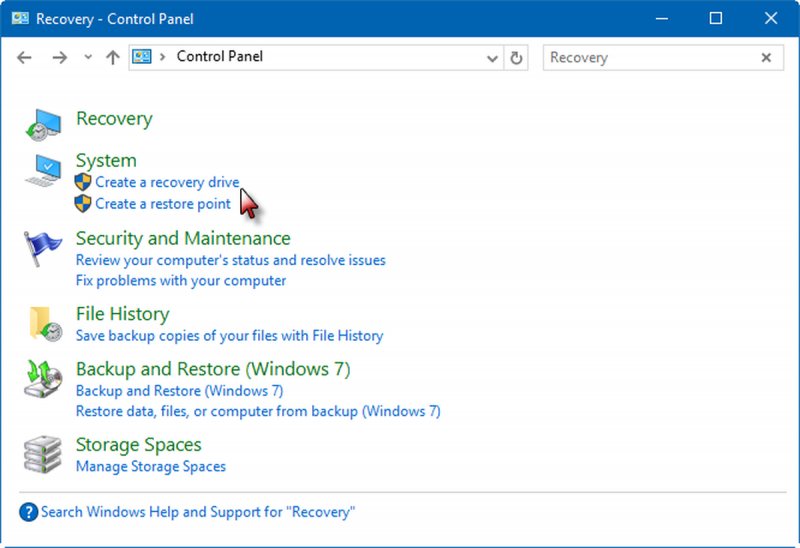800x548 pixels.
Task: Open the Recovery heading link
Action: click(x=114, y=118)
